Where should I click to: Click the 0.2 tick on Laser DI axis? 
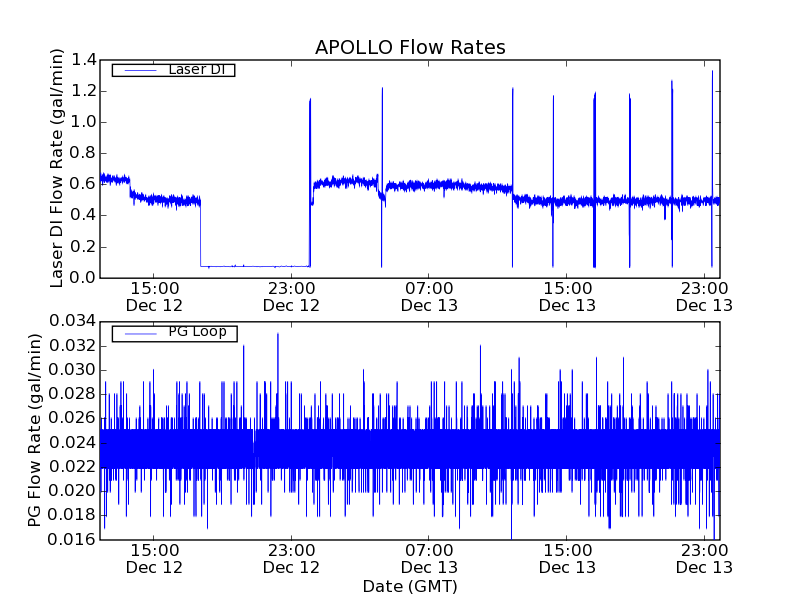83,247
